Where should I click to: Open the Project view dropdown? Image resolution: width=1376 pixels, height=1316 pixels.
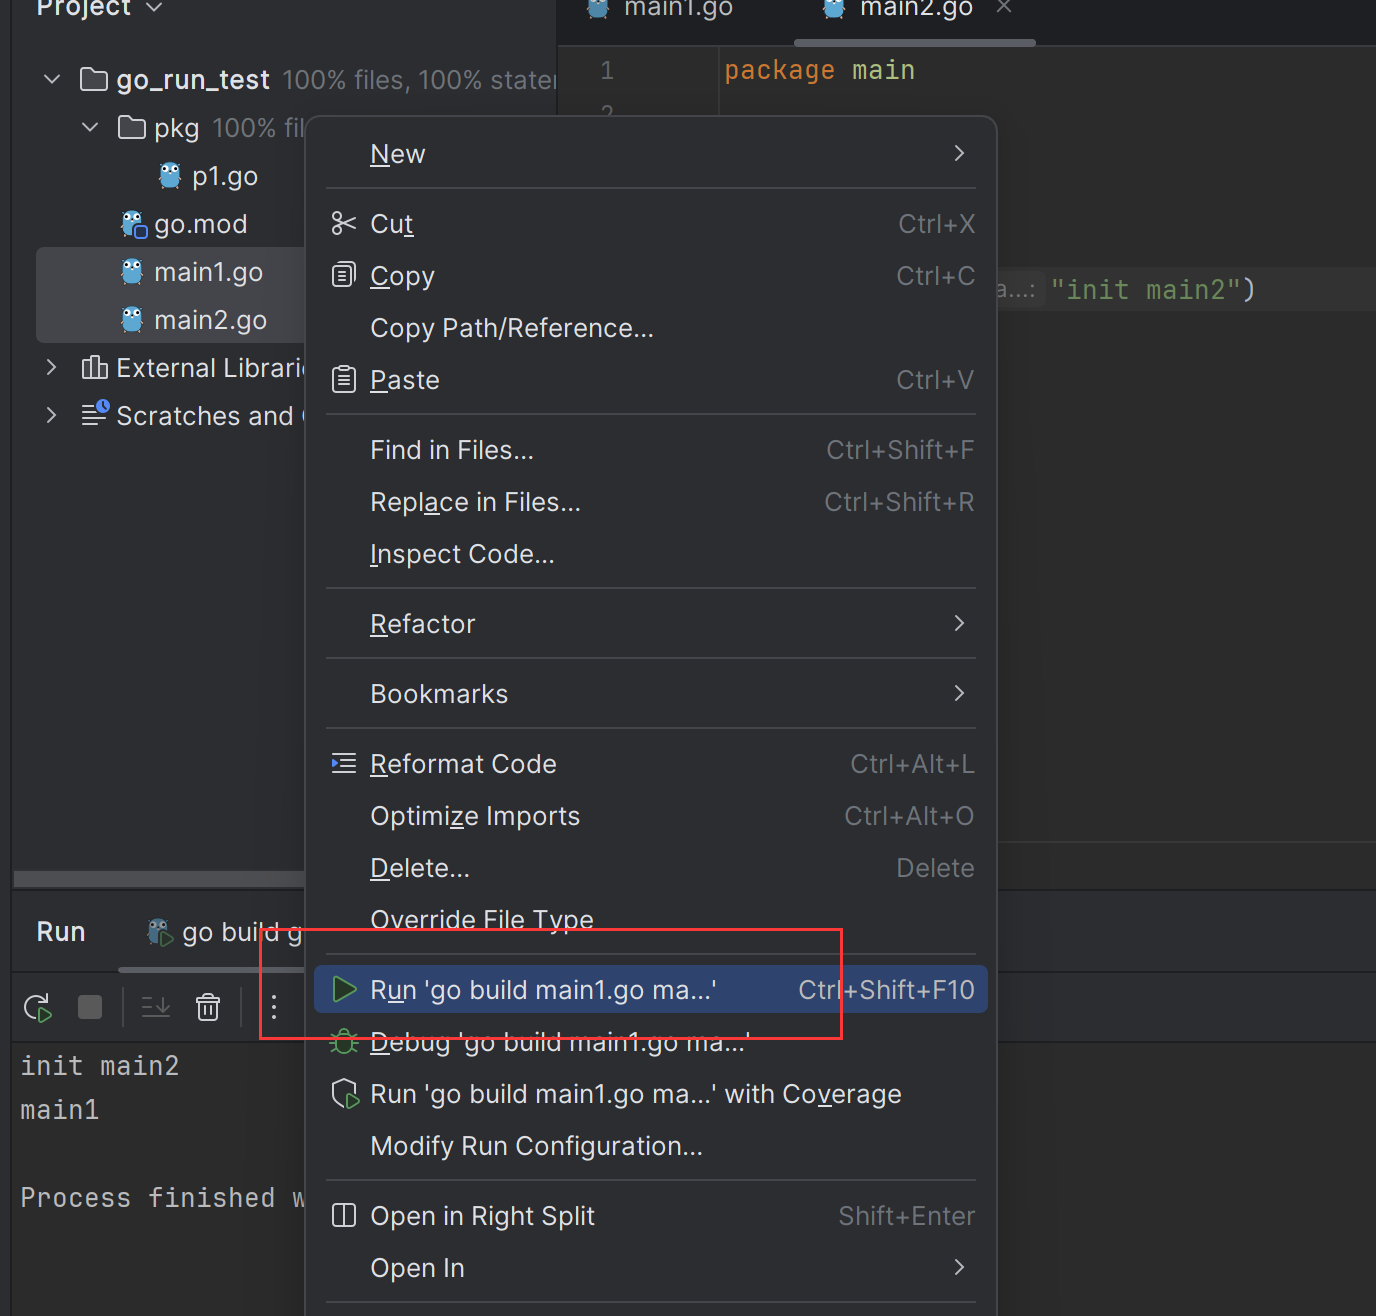[154, 8]
